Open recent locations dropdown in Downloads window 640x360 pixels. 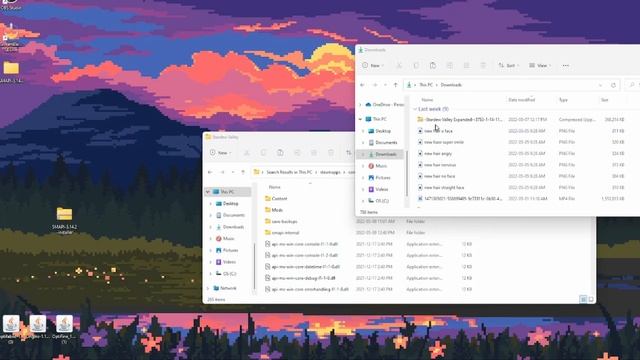[x=385, y=85]
